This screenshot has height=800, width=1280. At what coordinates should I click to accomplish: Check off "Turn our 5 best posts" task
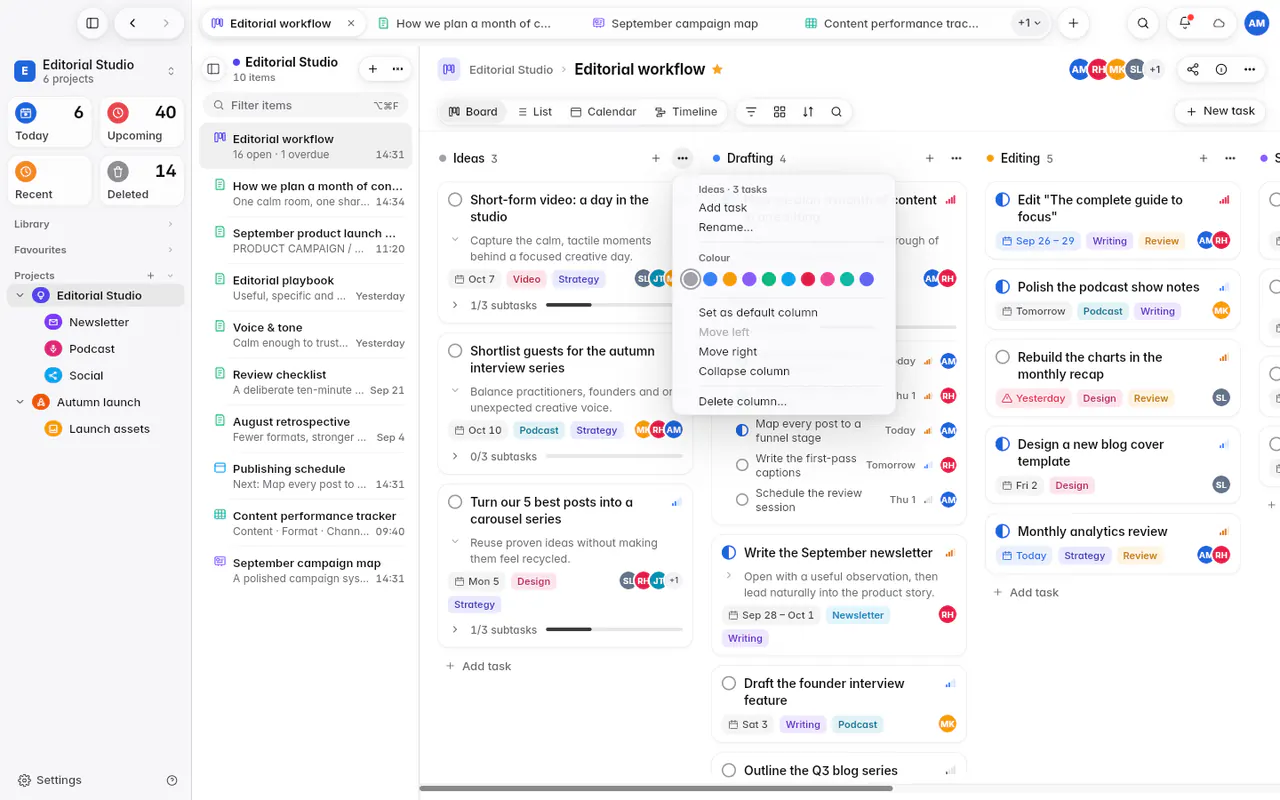(455, 502)
